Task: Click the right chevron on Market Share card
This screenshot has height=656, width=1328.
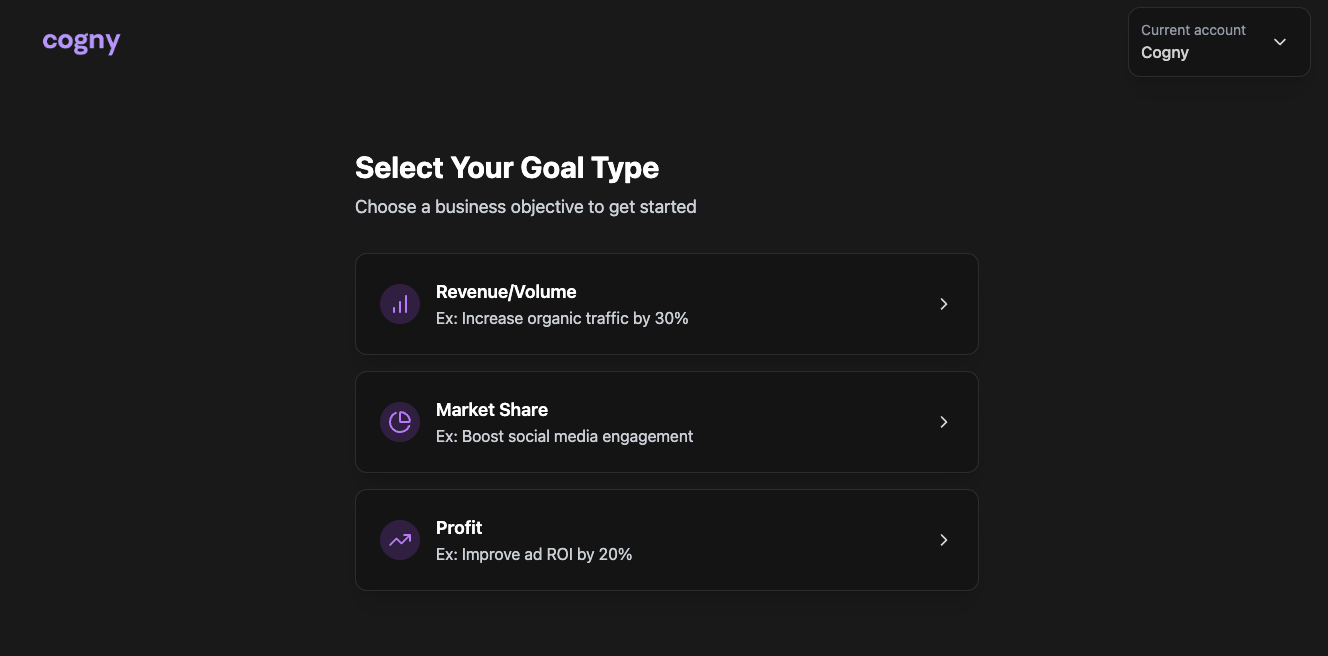Action: [x=943, y=422]
